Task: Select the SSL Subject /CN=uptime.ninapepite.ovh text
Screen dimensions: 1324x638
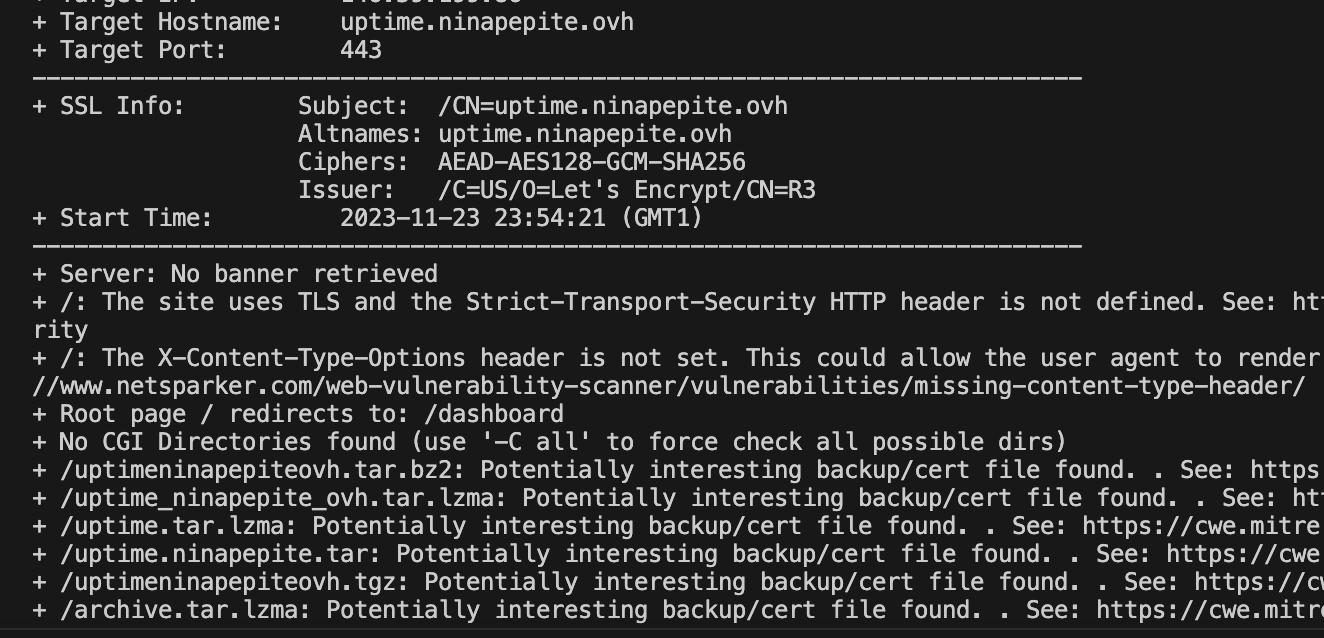Action: click(613, 105)
